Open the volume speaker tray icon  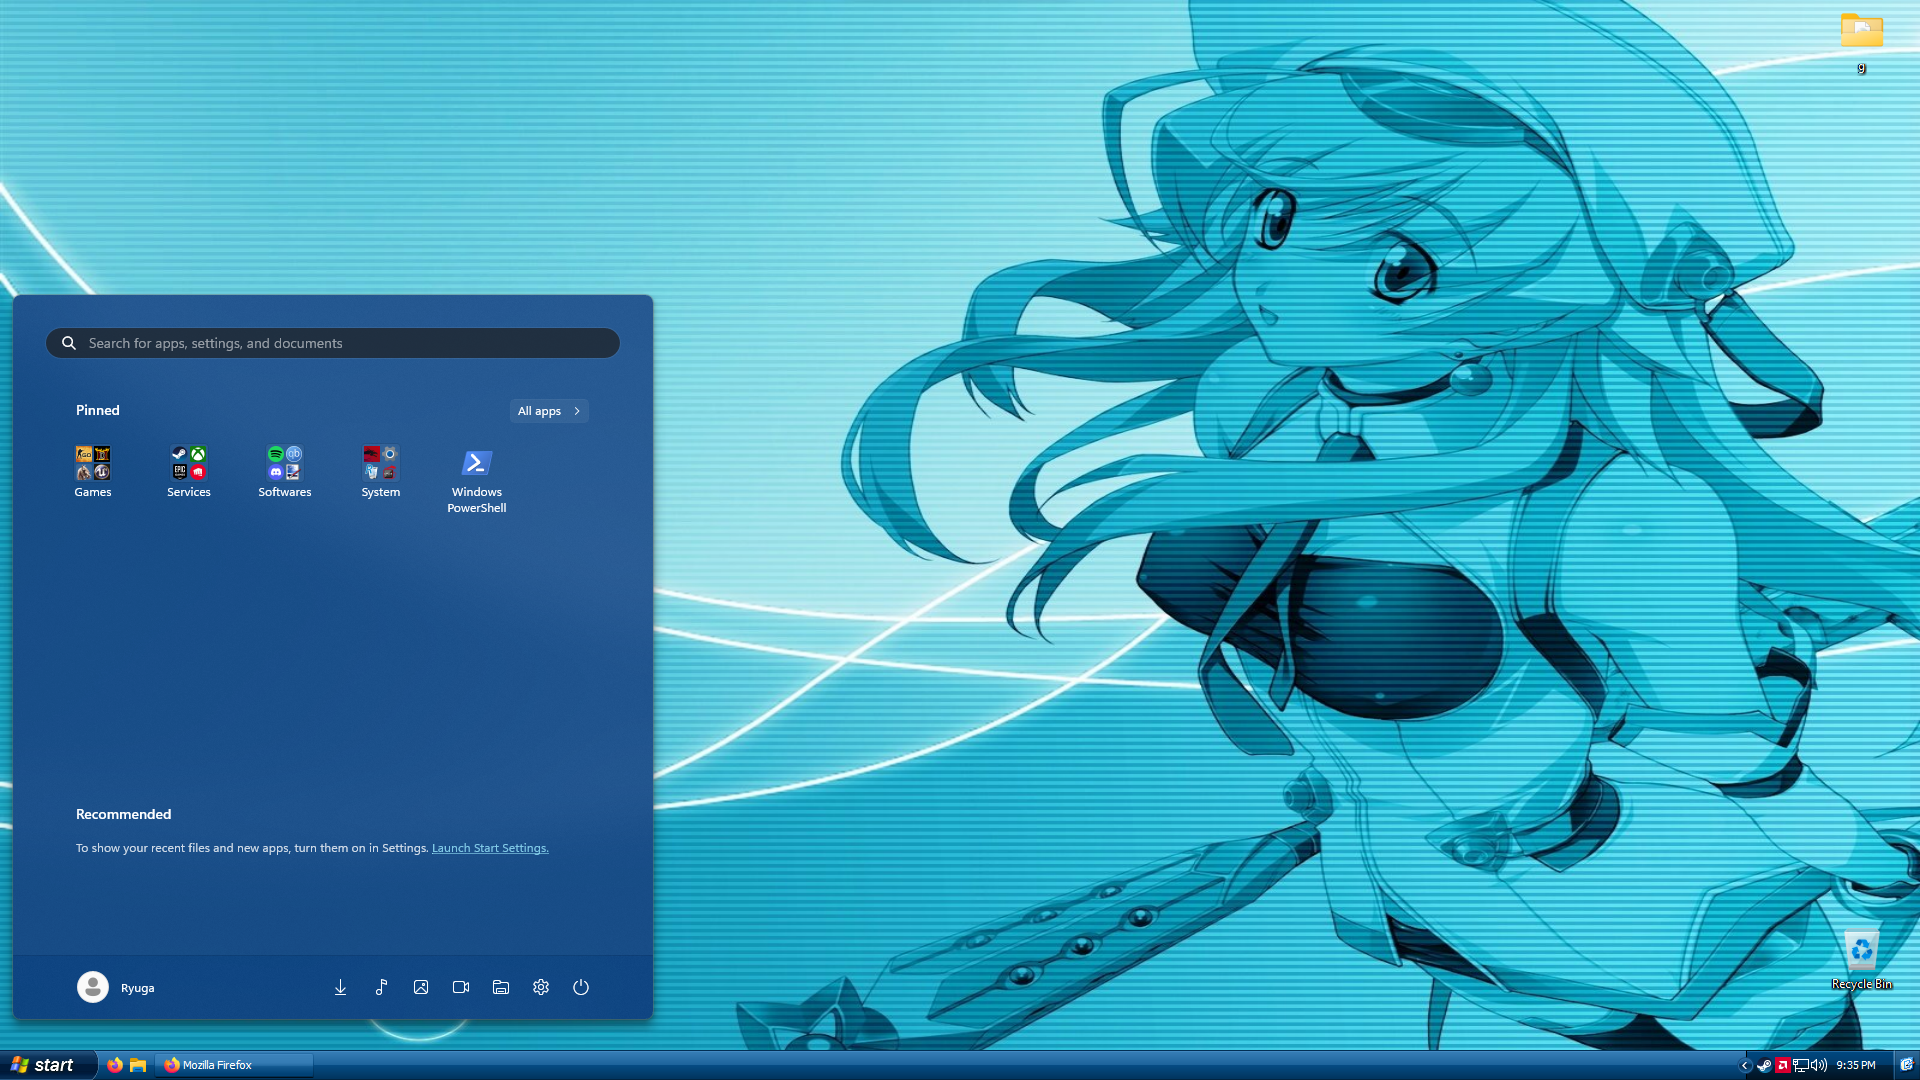pyautogui.click(x=1819, y=1066)
